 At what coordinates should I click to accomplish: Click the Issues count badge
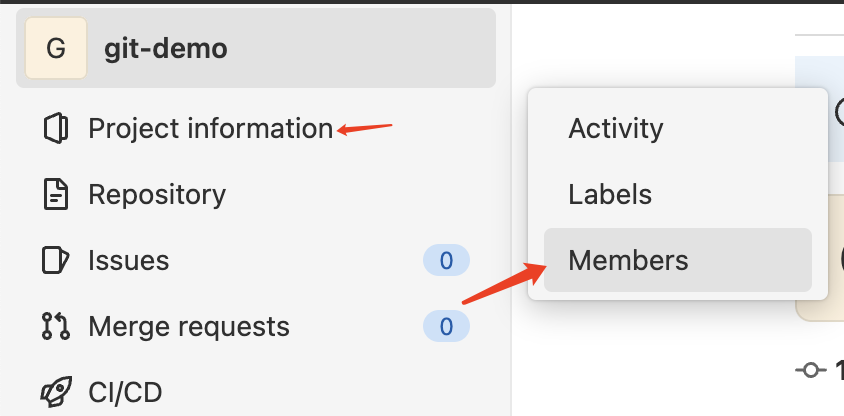point(446,262)
